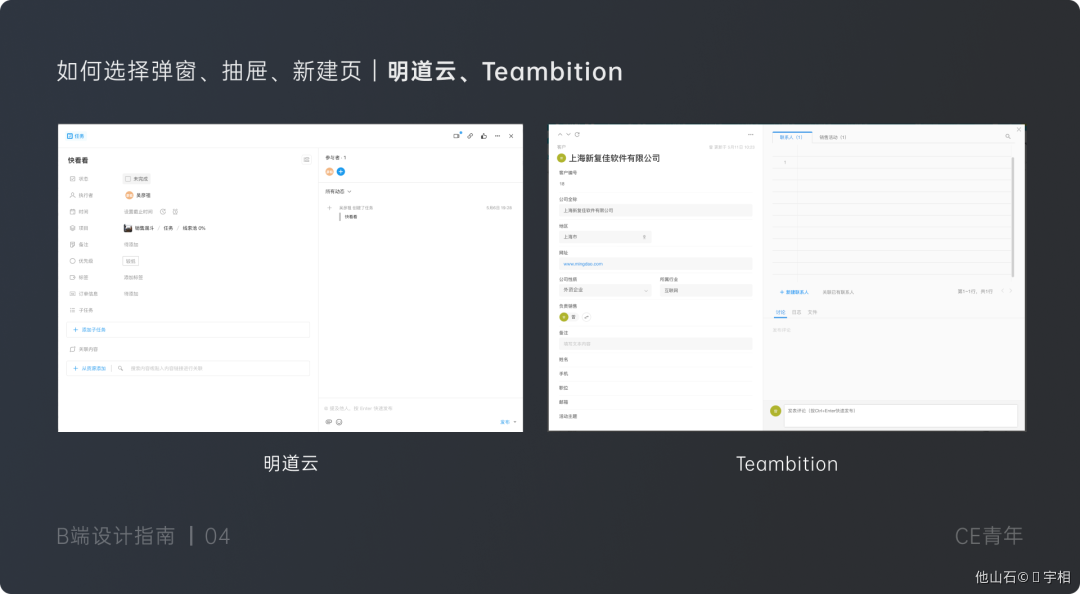The width and height of the screenshot is (1080, 594).
Task: Click the avatar beside 上海新复佳软件有限公司
Action: 561,158
